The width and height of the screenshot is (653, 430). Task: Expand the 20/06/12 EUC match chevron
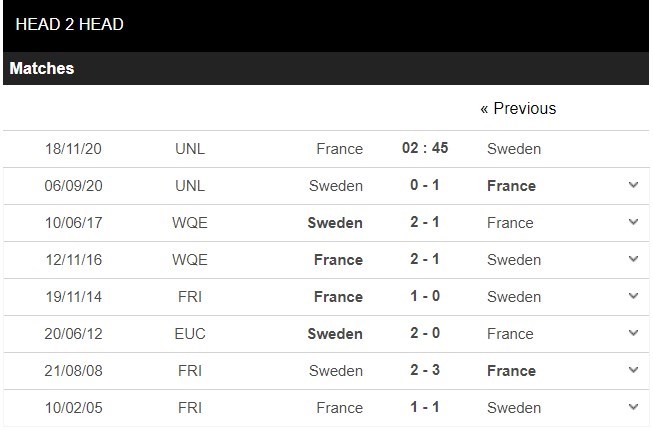point(633,334)
